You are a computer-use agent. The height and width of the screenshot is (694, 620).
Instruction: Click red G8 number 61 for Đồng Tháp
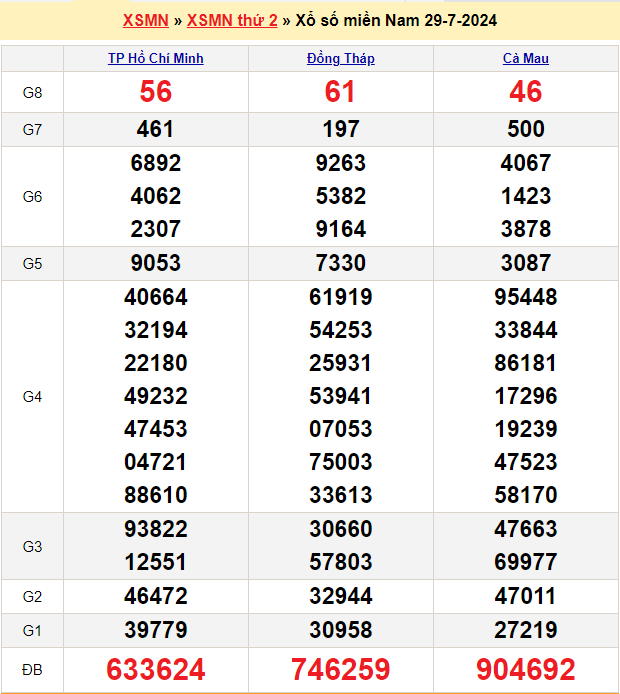341,92
